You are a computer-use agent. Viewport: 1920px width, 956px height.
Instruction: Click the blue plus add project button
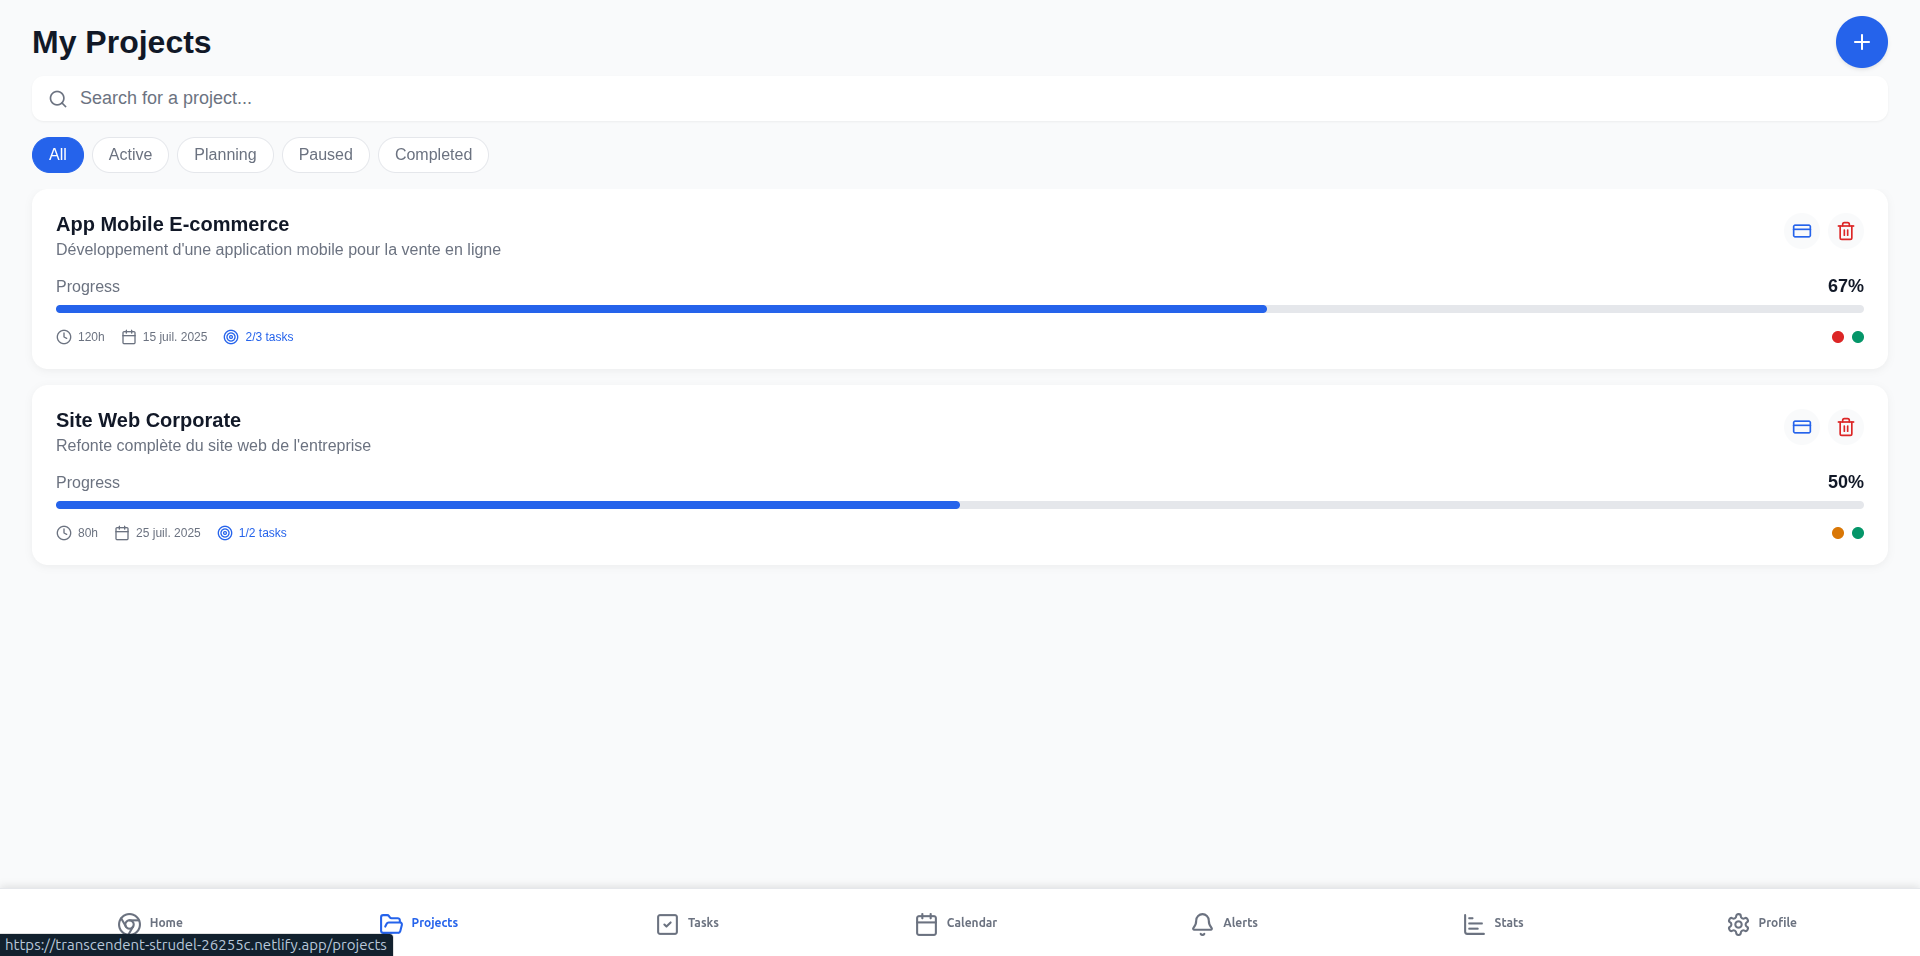(x=1861, y=42)
